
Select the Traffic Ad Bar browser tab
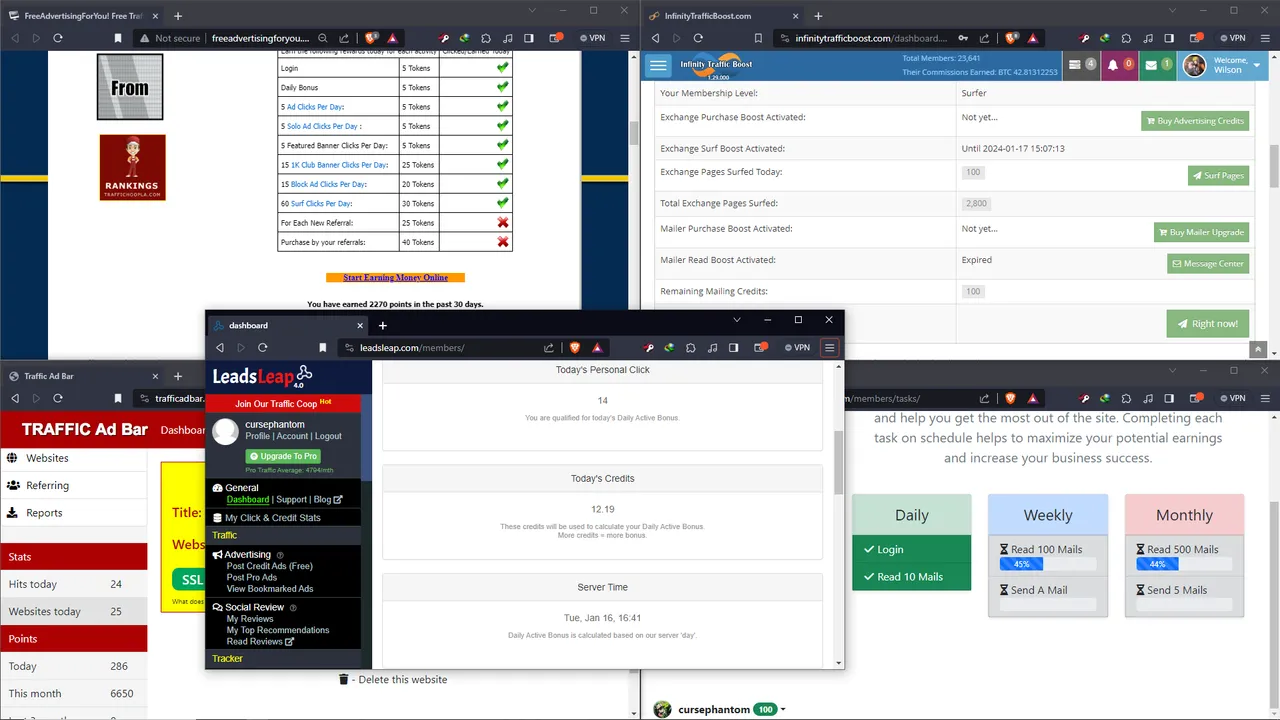(x=82, y=376)
